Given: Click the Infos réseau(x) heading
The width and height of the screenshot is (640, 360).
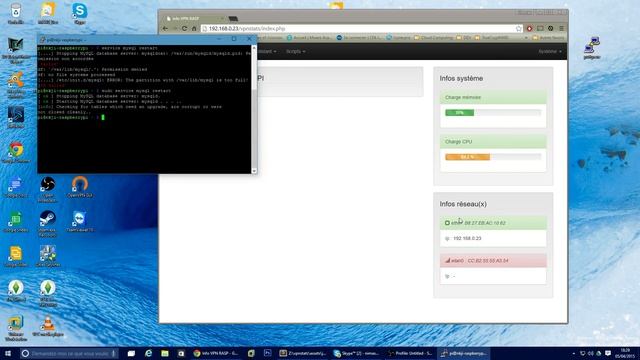Looking at the screenshot, I should [x=463, y=204].
